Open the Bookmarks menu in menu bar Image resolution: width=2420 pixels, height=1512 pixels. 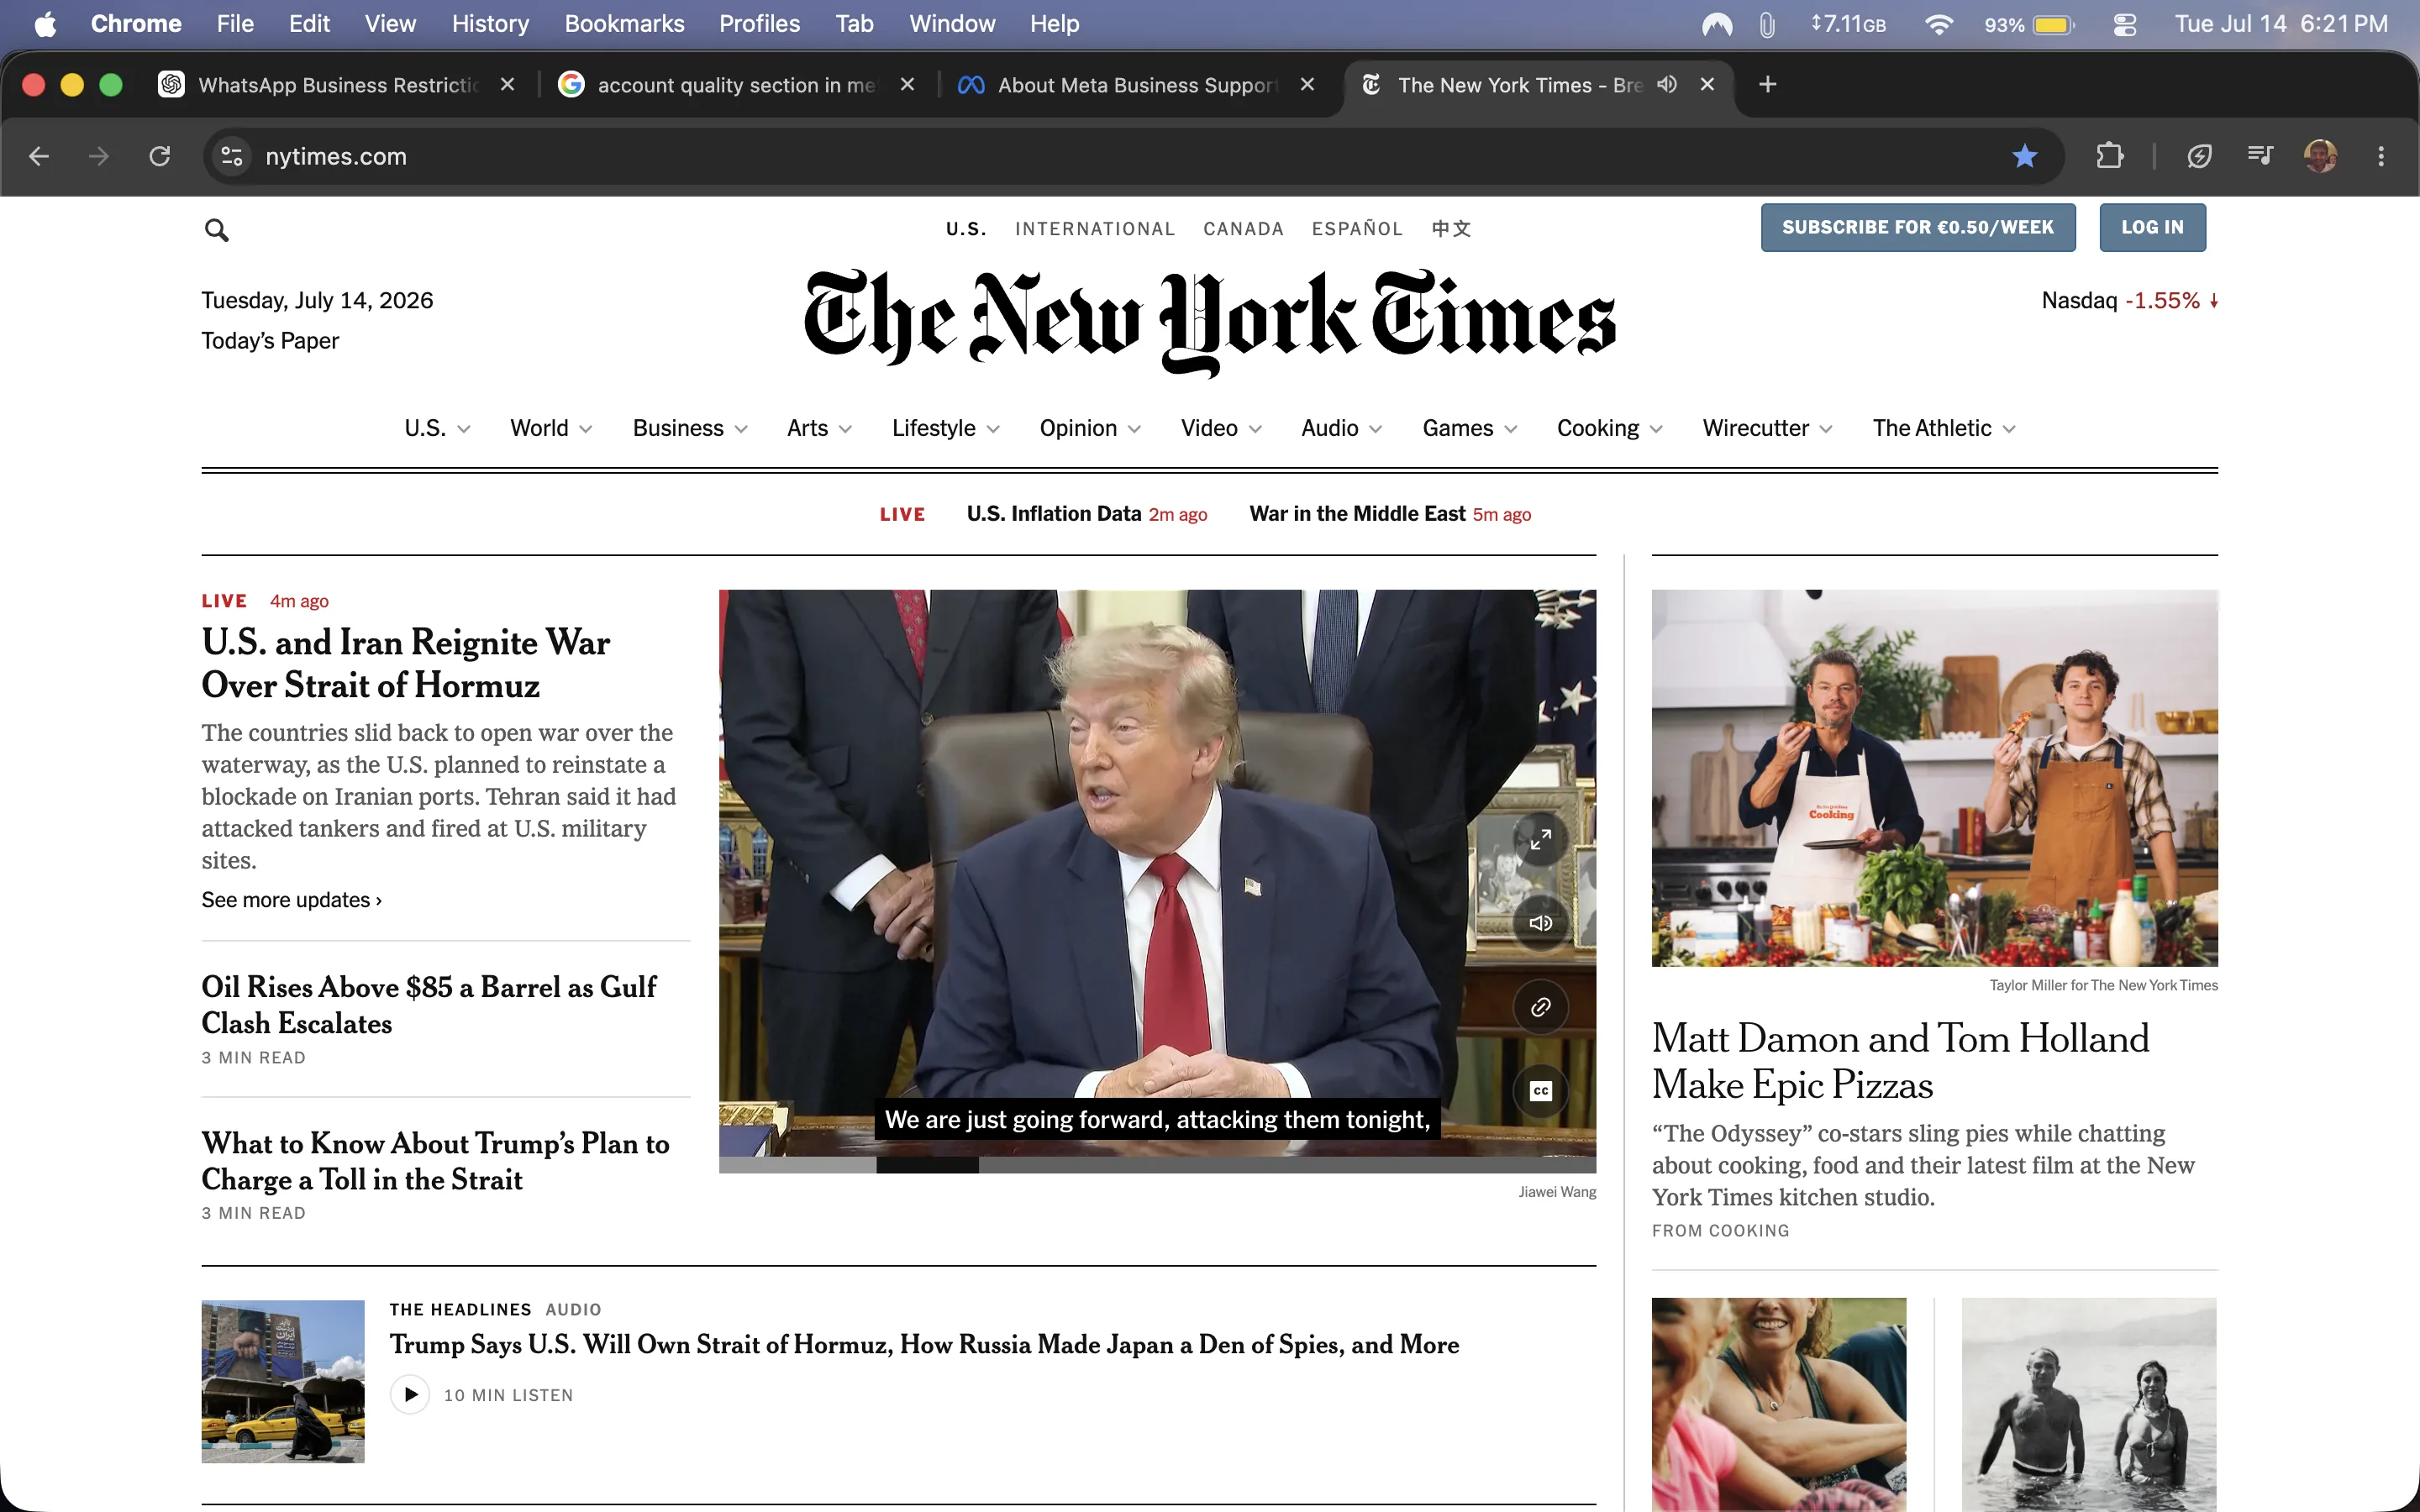click(x=624, y=24)
